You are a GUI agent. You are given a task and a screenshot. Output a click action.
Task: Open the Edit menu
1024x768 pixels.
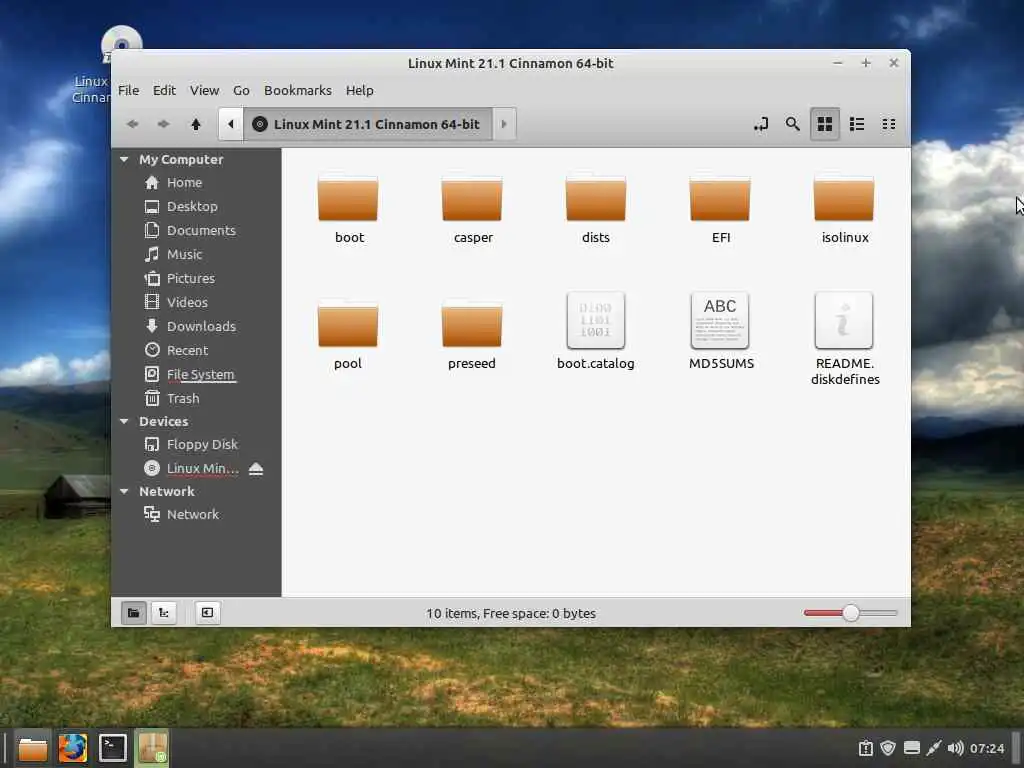(164, 90)
